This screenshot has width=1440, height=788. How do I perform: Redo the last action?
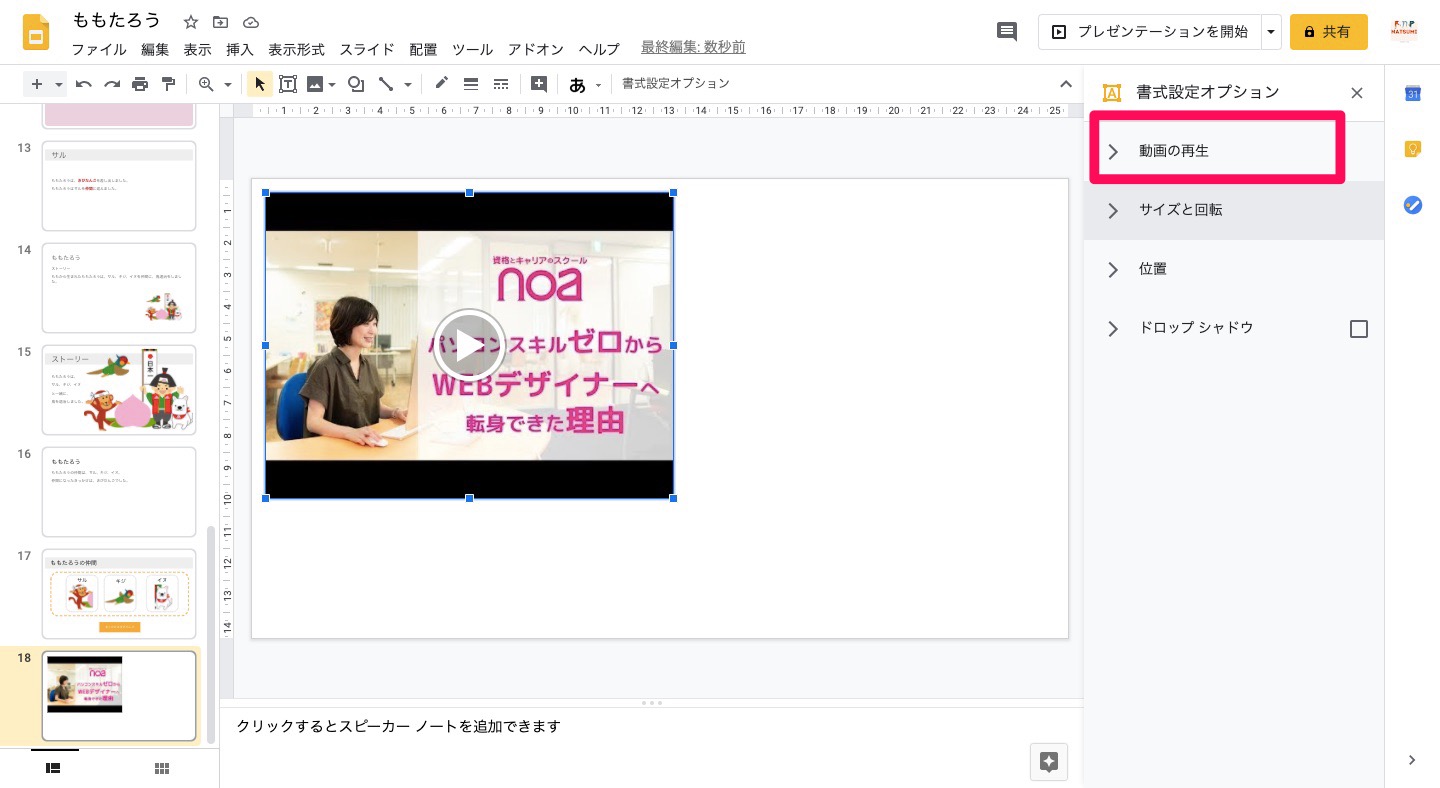(x=112, y=84)
